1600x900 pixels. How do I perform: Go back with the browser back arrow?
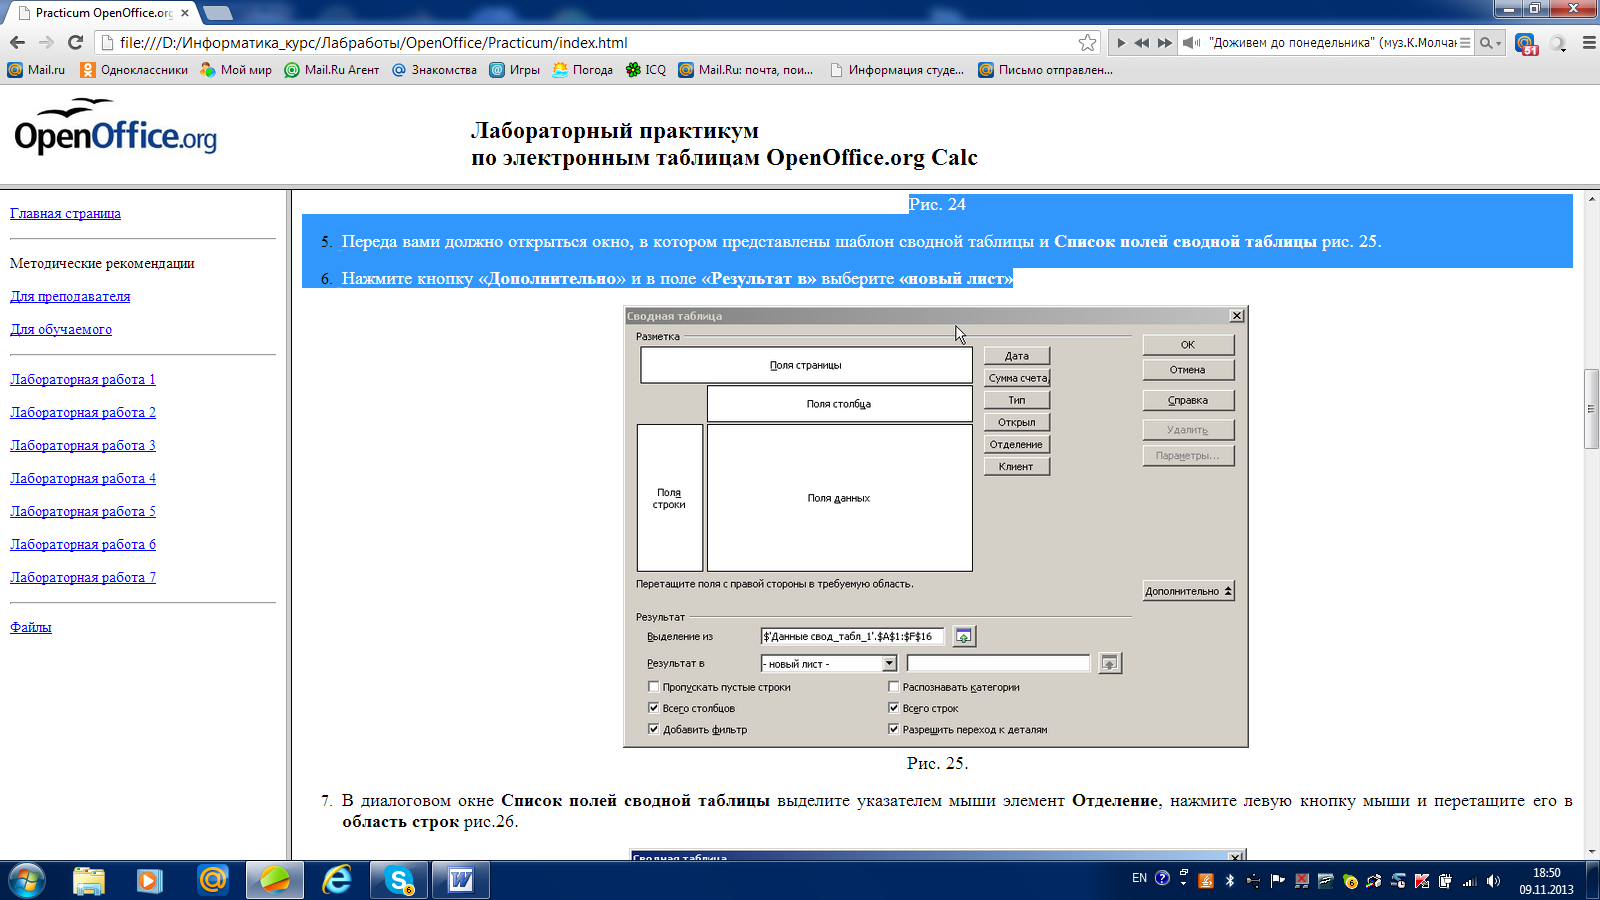click(17, 42)
